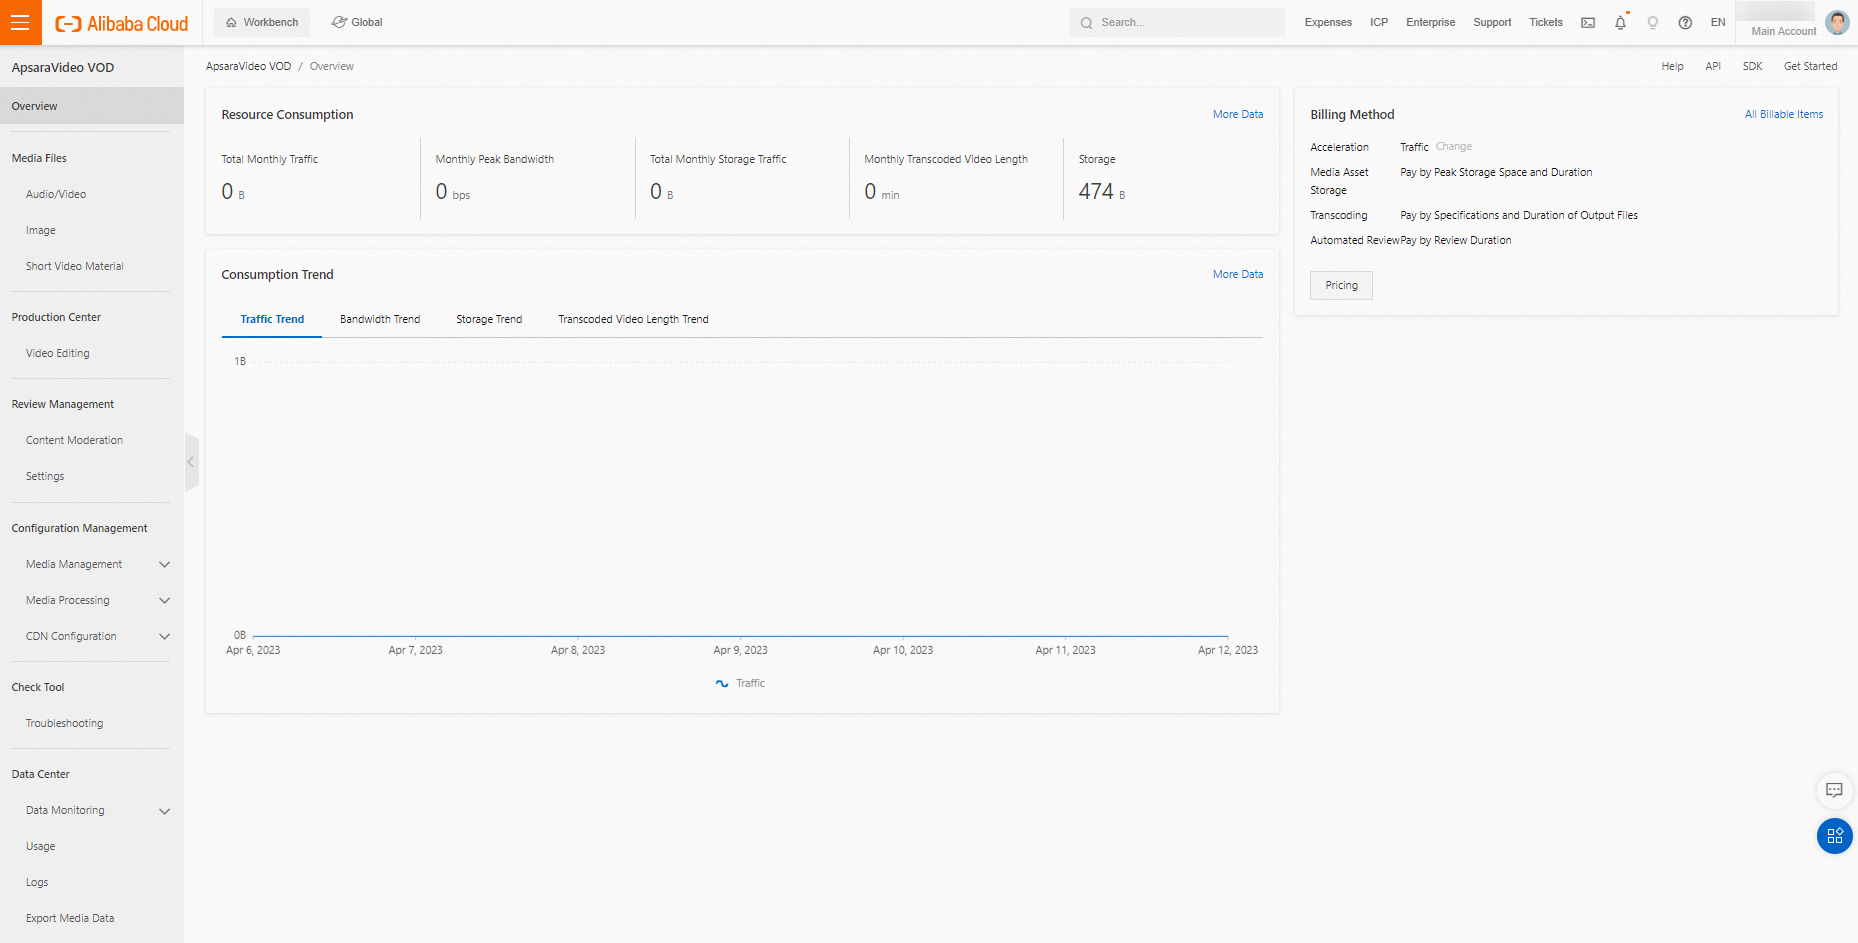Screen dimensions: 1858x943
Task: Open Settings under Review Management
Action: click(45, 476)
